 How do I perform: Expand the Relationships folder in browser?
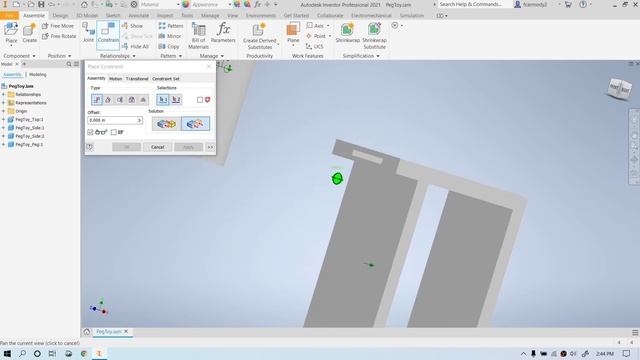[x=3, y=94]
